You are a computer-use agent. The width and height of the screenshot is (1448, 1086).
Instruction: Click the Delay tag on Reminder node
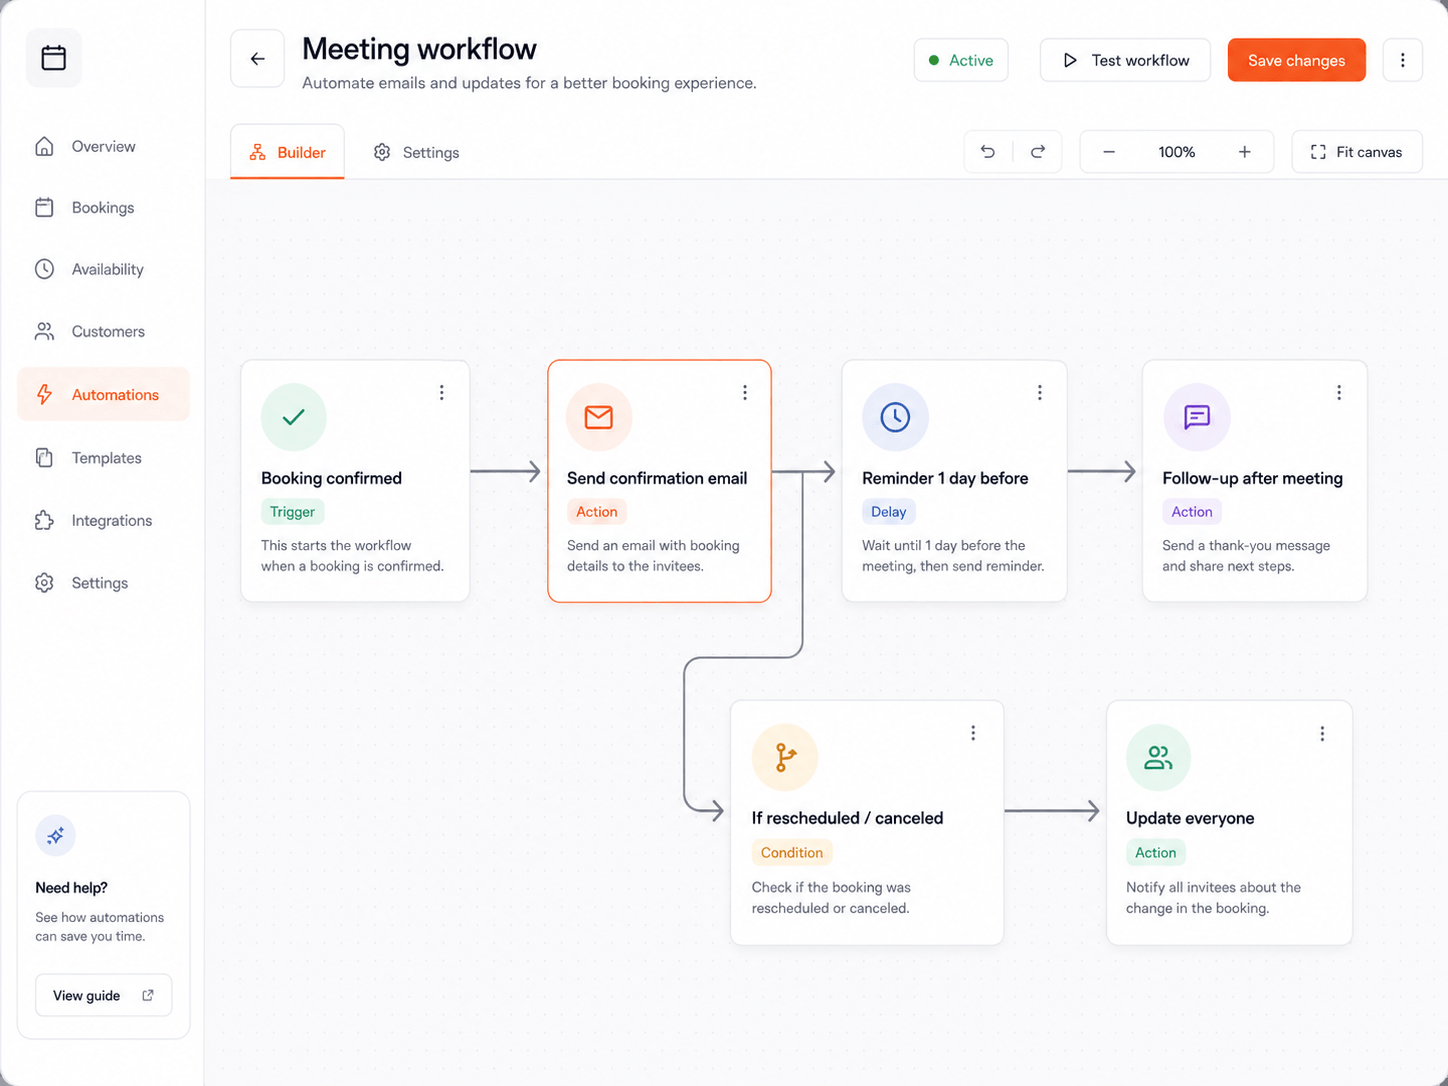[x=888, y=512]
